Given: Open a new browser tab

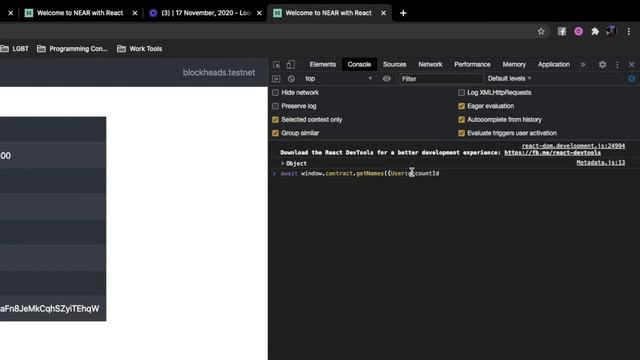Looking at the screenshot, I should (403, 13).
